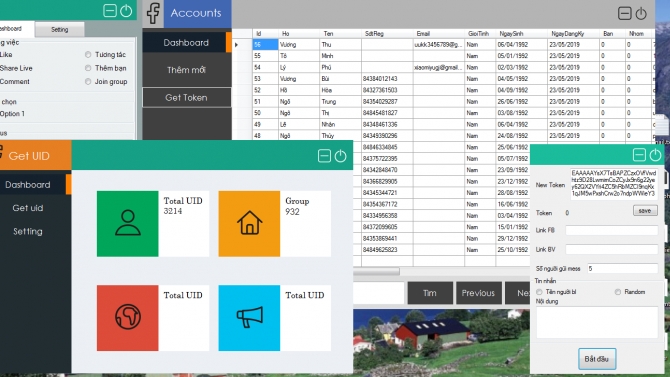
Task: Click power icon in Get UID window
Action: click(x=341, y=156)
